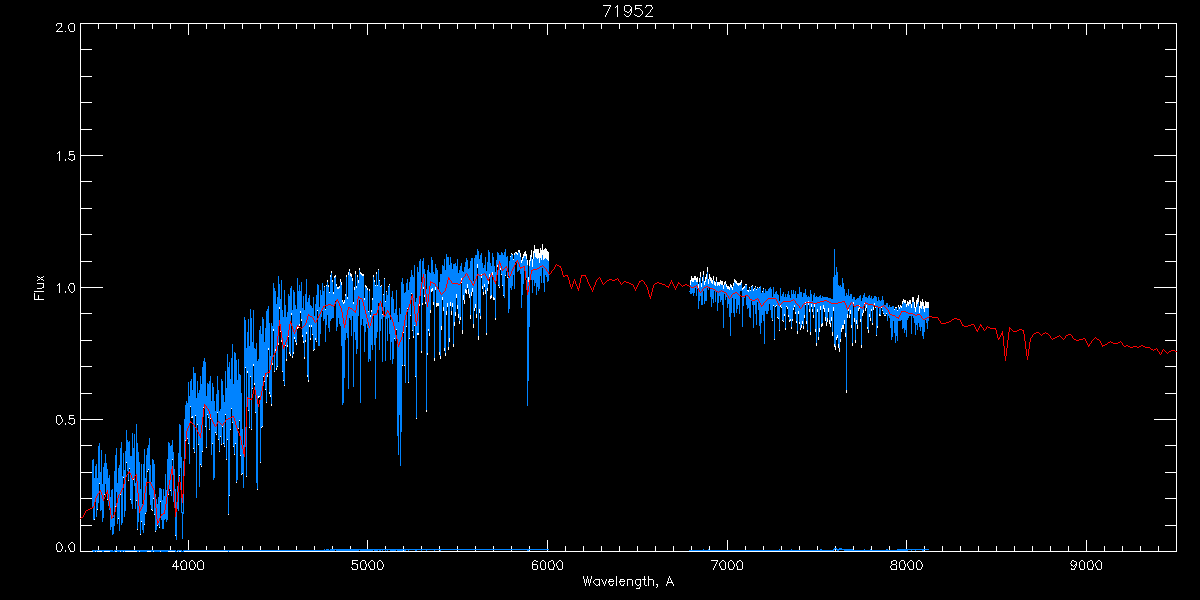Click the 1.0 tick label on the flux axis
Image resolution: width=1200 pixels, height=600 pixels.
tap(65, 288)
